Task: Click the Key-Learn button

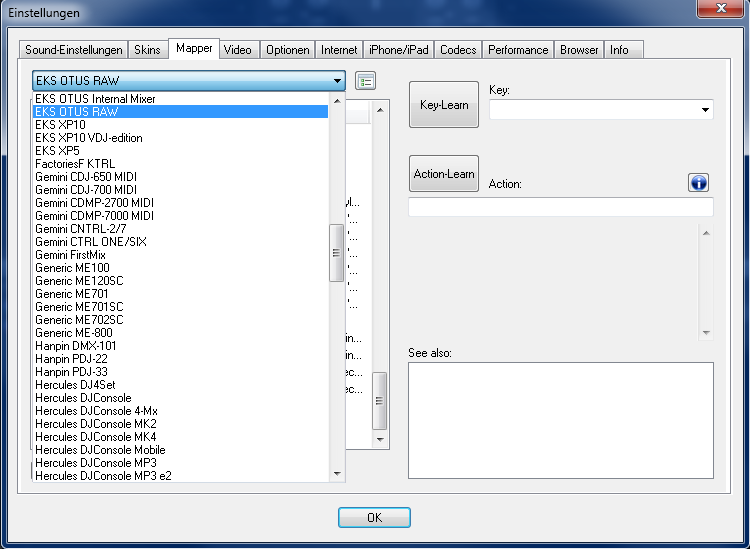Action: [444, 105]
